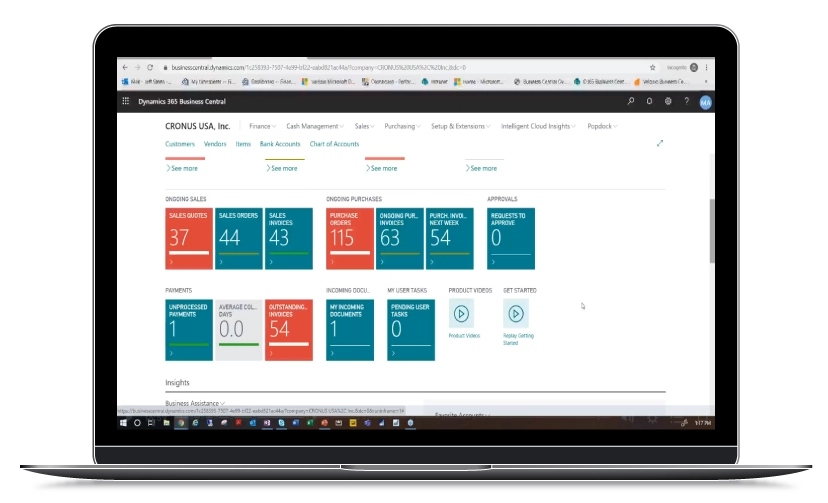Expand the Popdock menu
Viewport: 828px width, 503px height.
(x=602, y=126)
